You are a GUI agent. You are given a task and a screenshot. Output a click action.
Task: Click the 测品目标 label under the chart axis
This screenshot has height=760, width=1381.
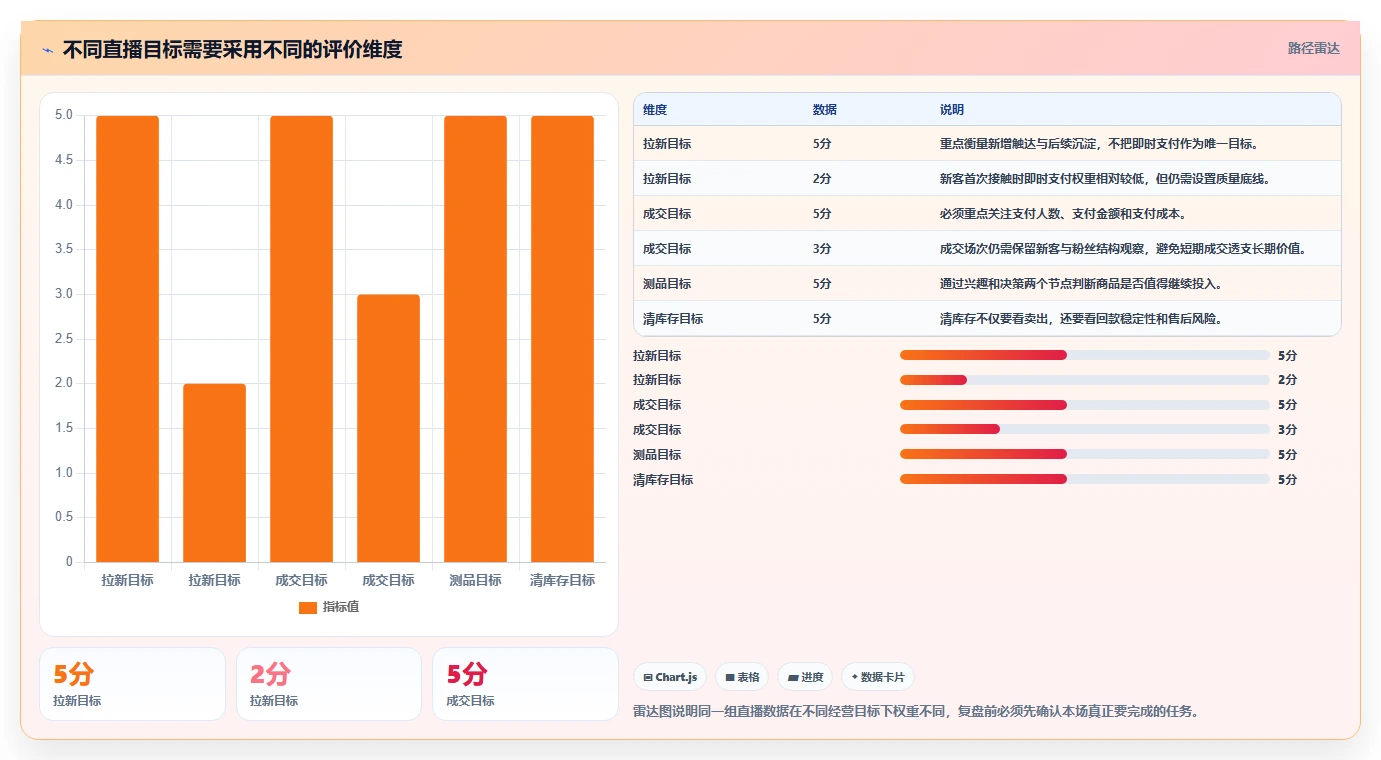point(475,580)
